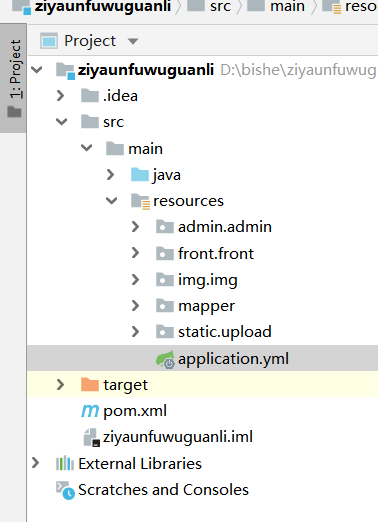Expand the front.front folder
The image size is (378, 522).
tap(135, 253)
